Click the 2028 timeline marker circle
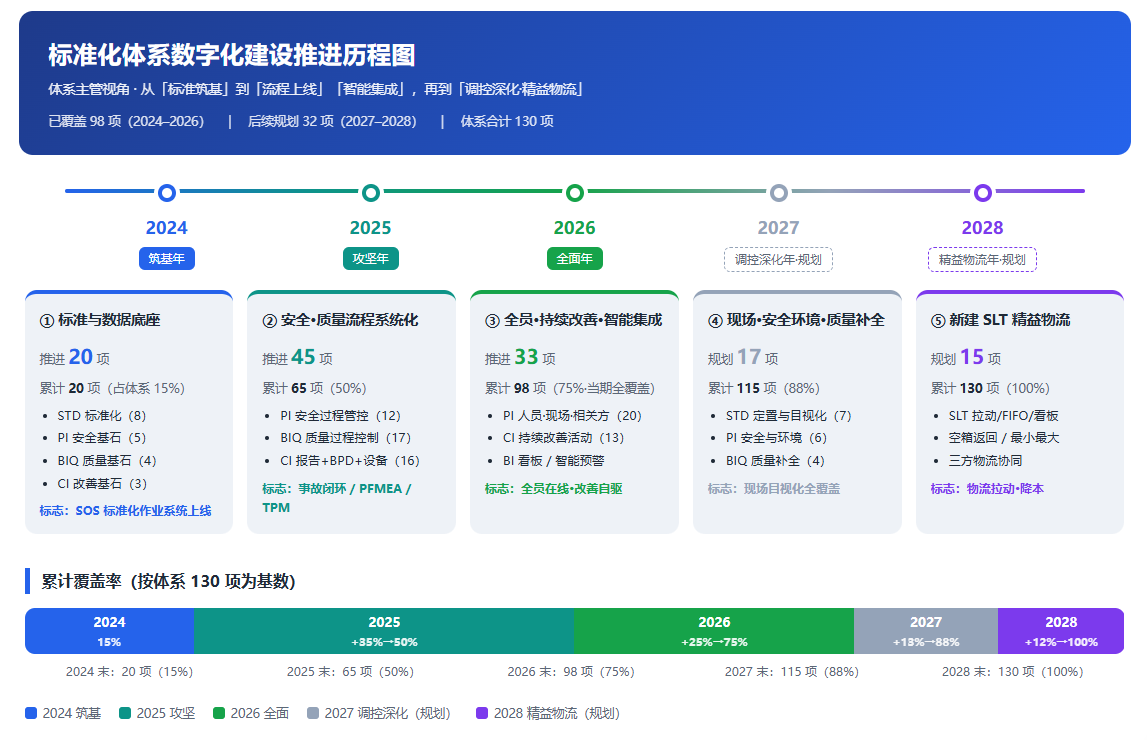Image resolution: width=1147 pixels, height=740 pixels. point(983,193)
